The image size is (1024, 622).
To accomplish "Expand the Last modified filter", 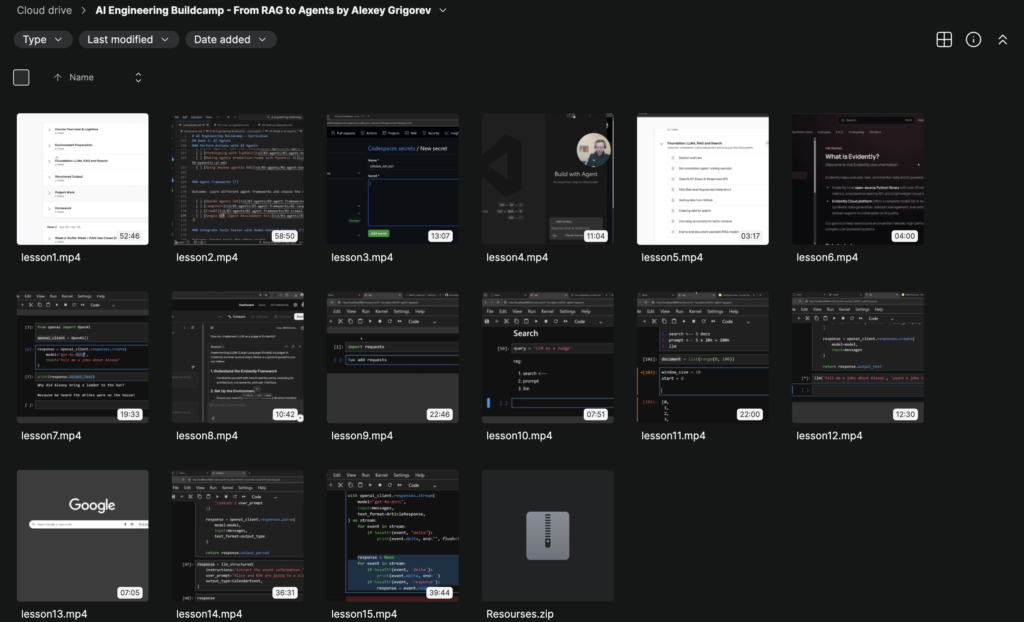I will (x=127, y=39).
